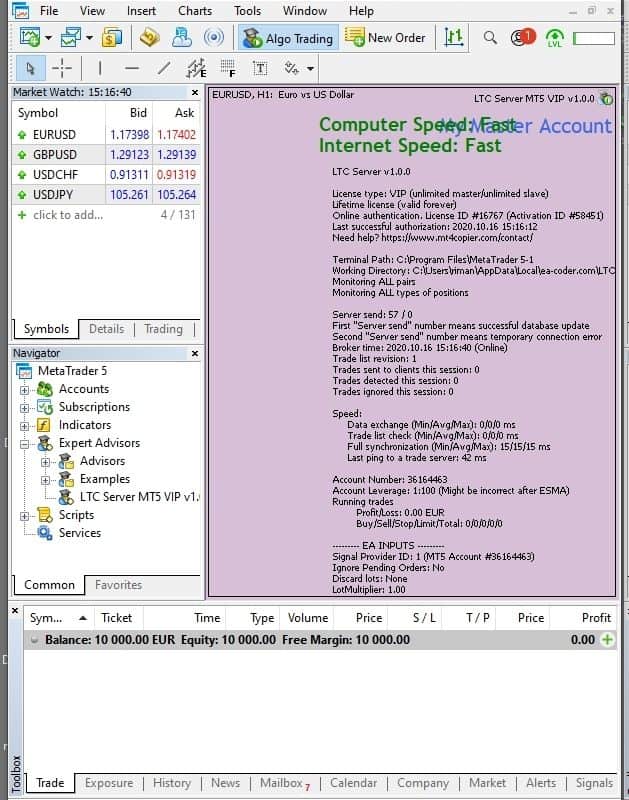
Task: Expand the Advisors subfolder
Action: point(45,462)
